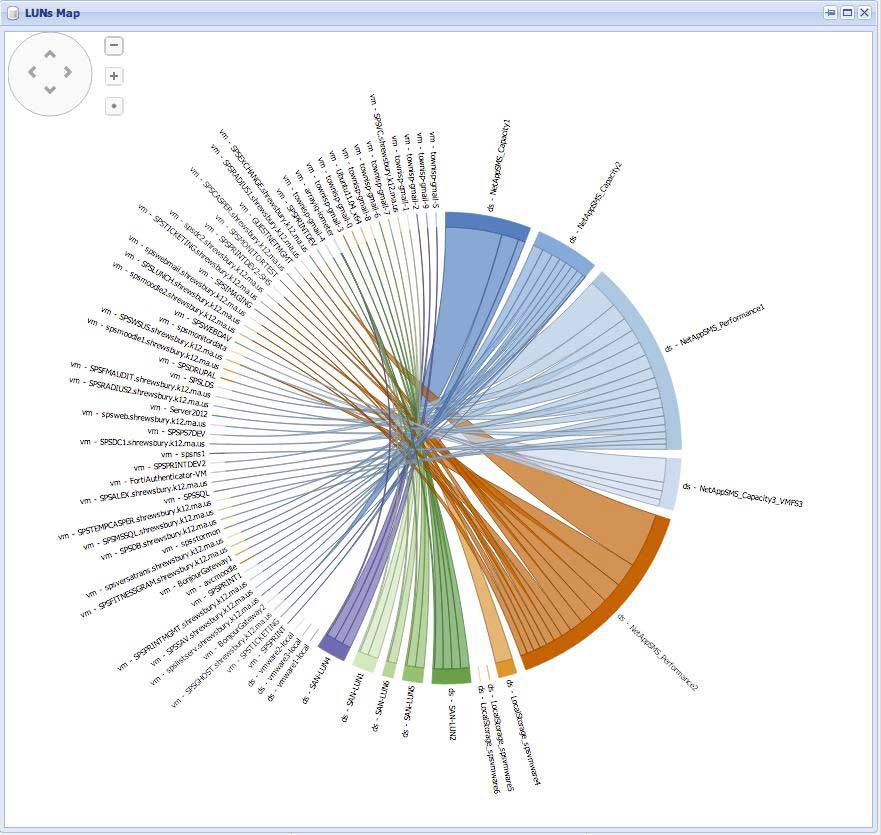Click the "vm - Server2012" label

(x=179, y=410)
